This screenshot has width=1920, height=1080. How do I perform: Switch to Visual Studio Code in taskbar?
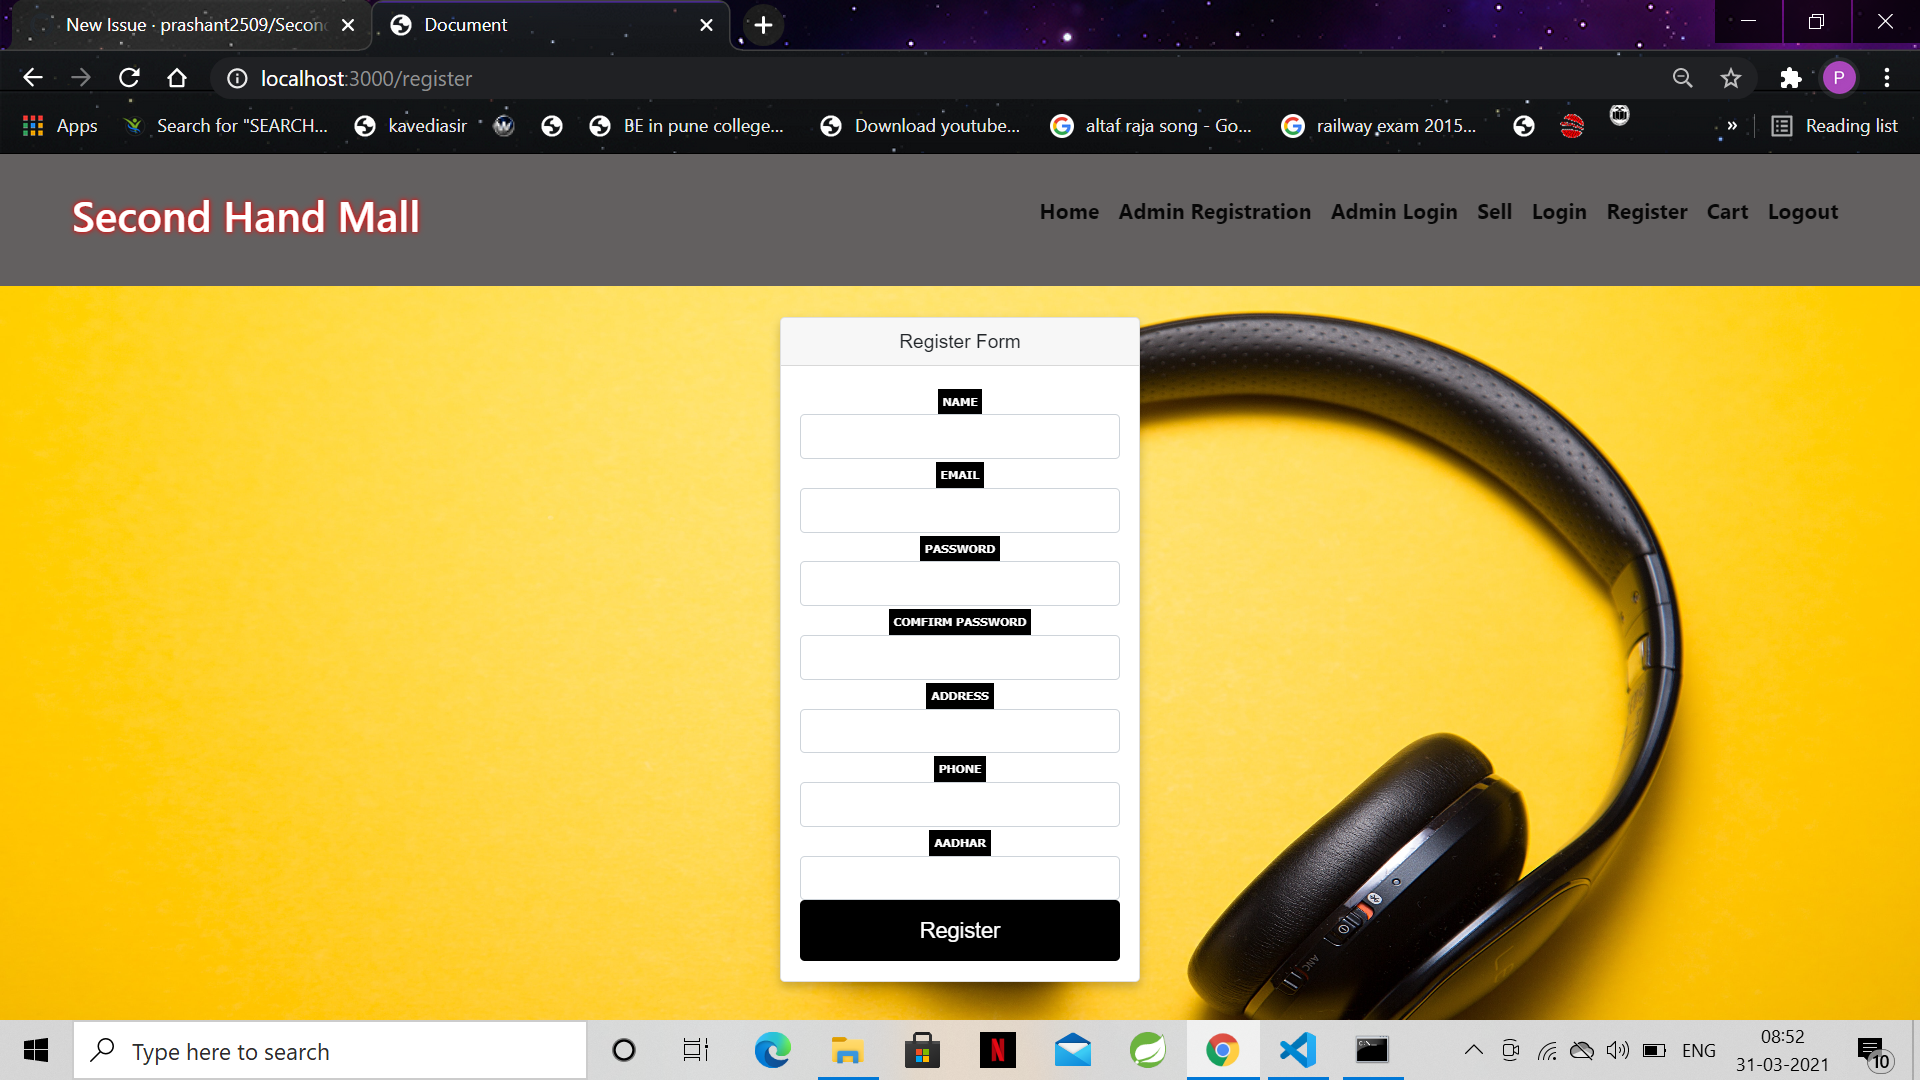[x=1297, y=1050]
